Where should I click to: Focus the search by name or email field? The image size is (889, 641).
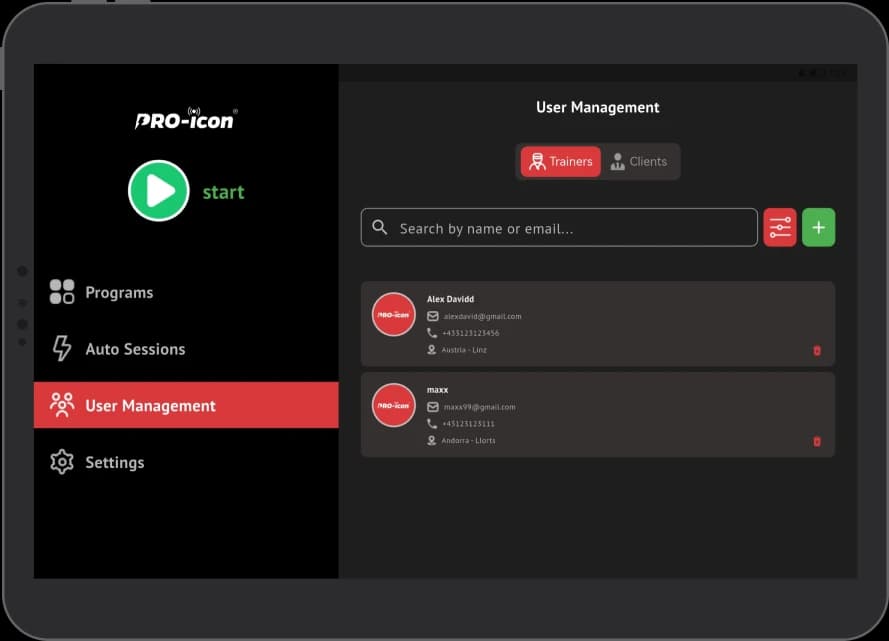coord(570,228)
